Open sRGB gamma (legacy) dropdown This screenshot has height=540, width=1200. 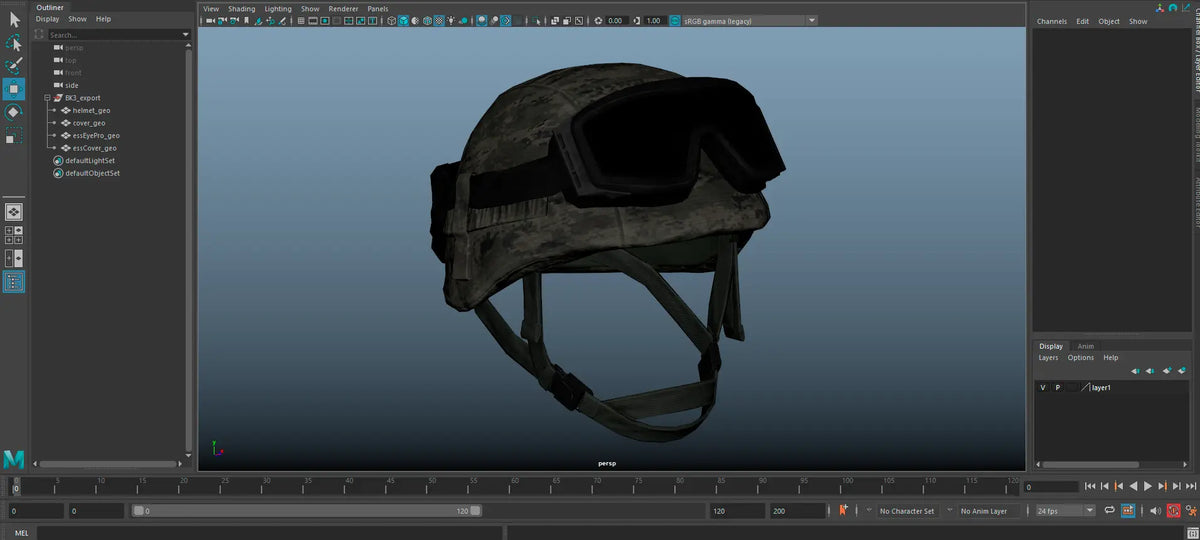click(749, 20)
